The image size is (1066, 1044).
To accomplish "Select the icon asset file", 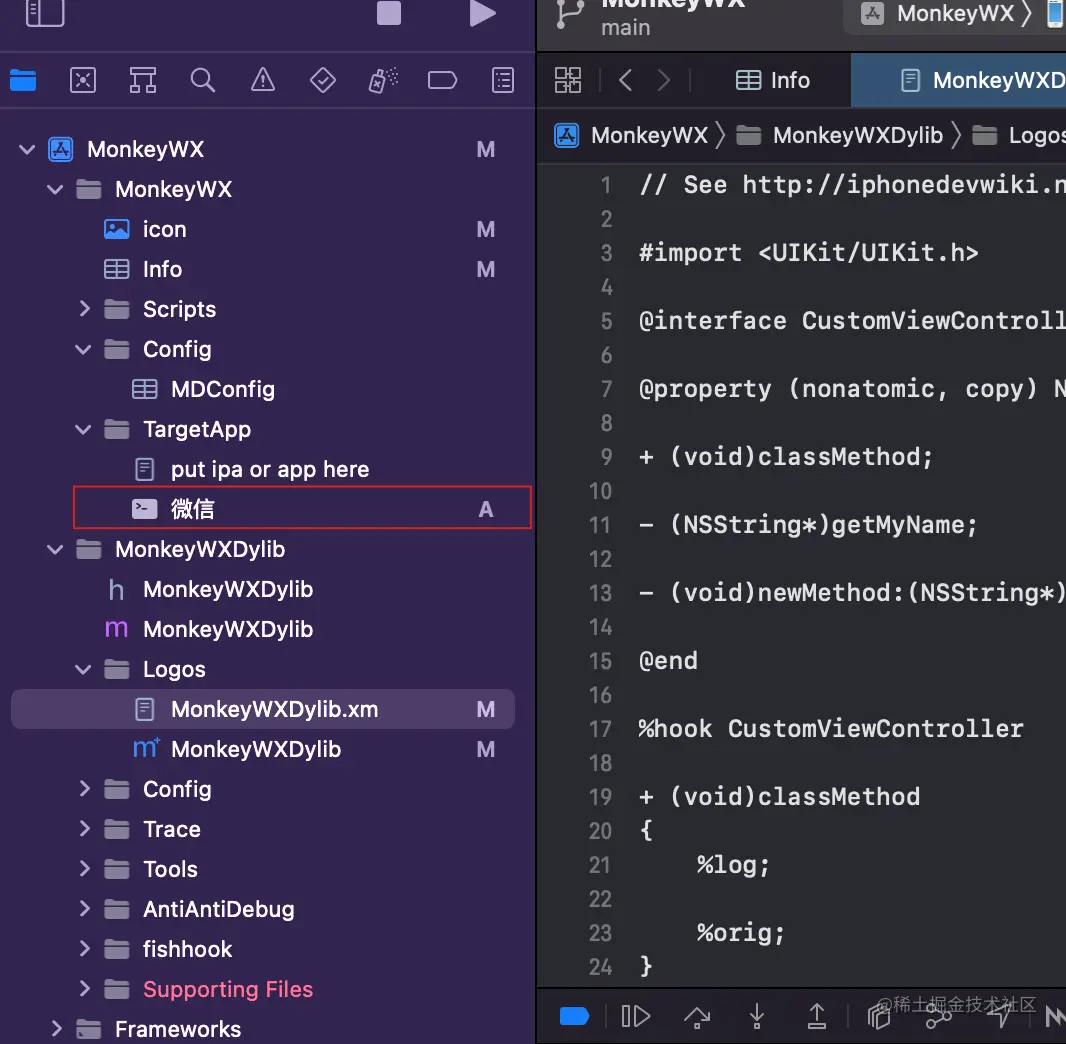I will click(x=262, y=230).
